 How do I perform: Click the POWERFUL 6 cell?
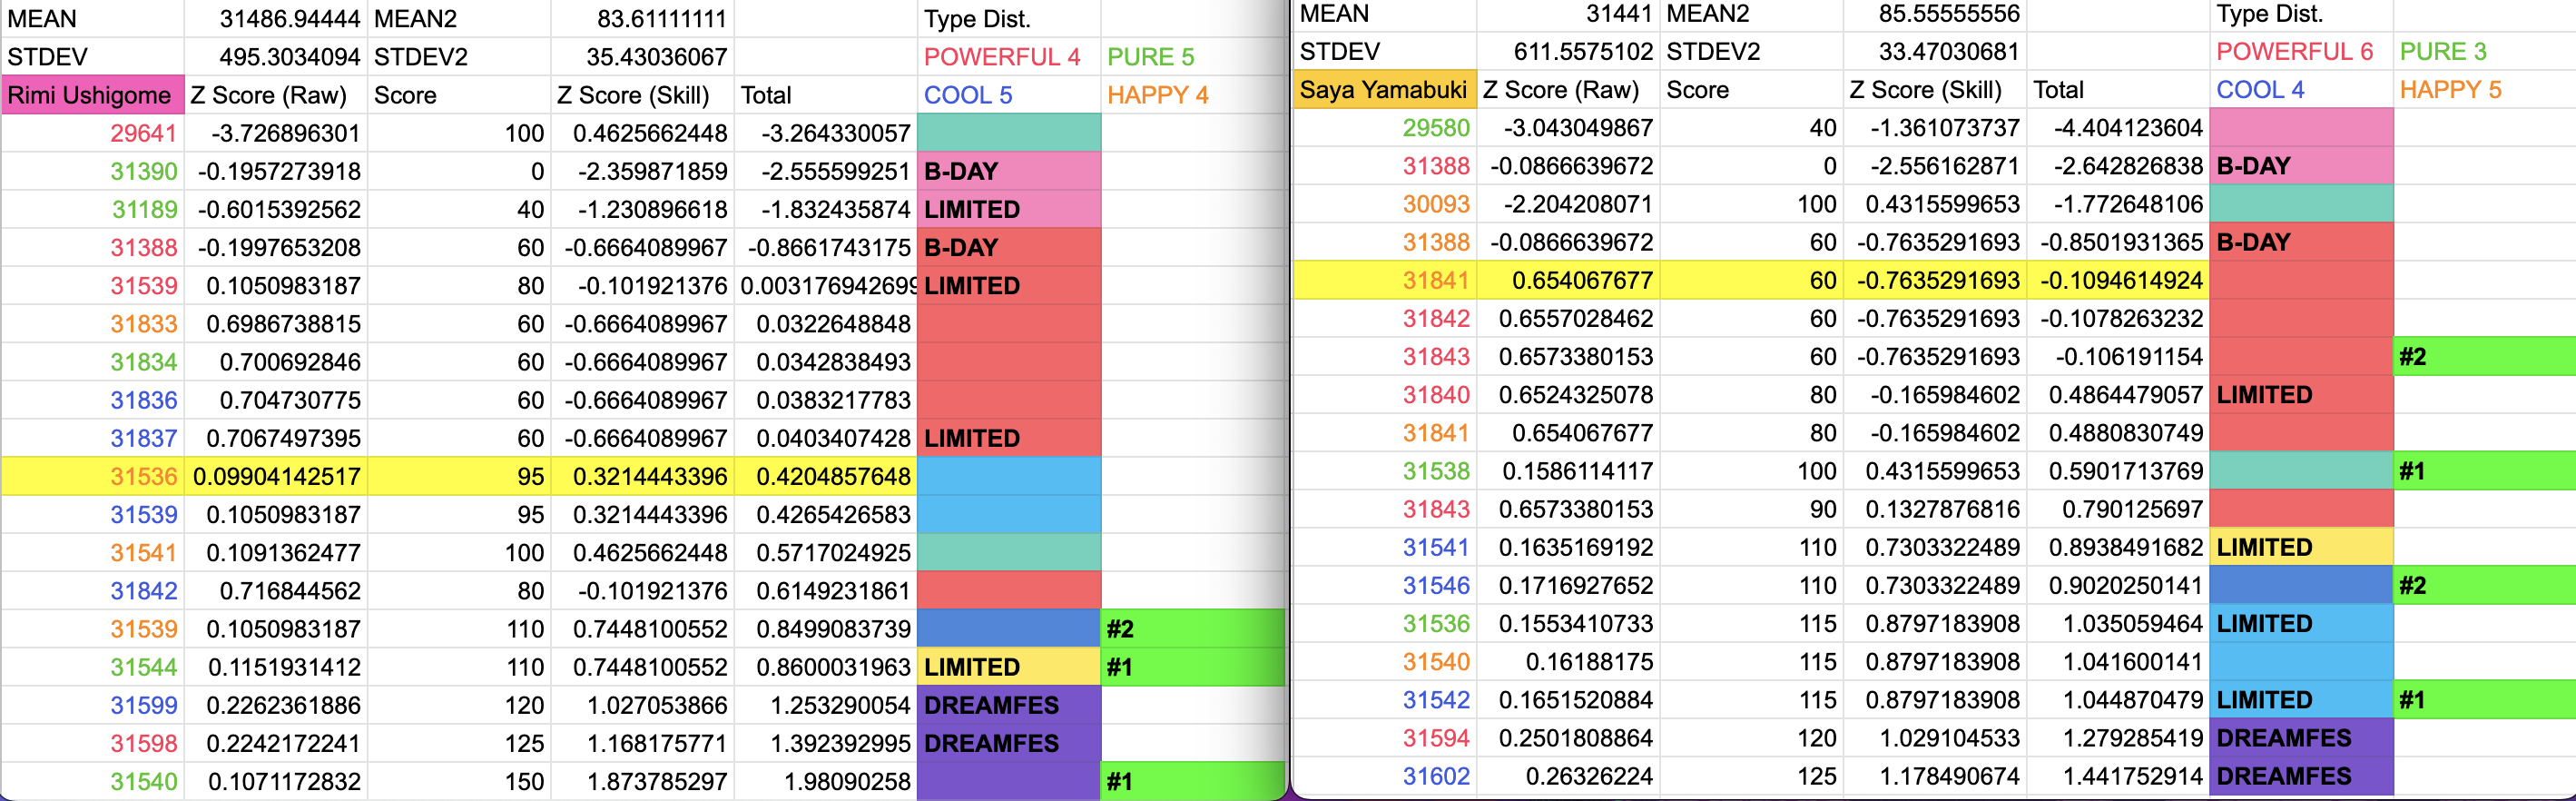point(2299,52)
